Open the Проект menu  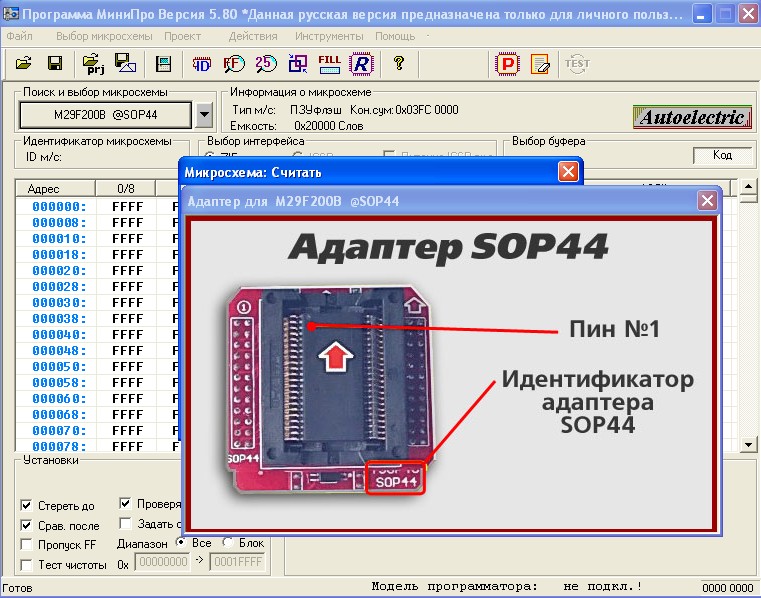tap(182, 36)
